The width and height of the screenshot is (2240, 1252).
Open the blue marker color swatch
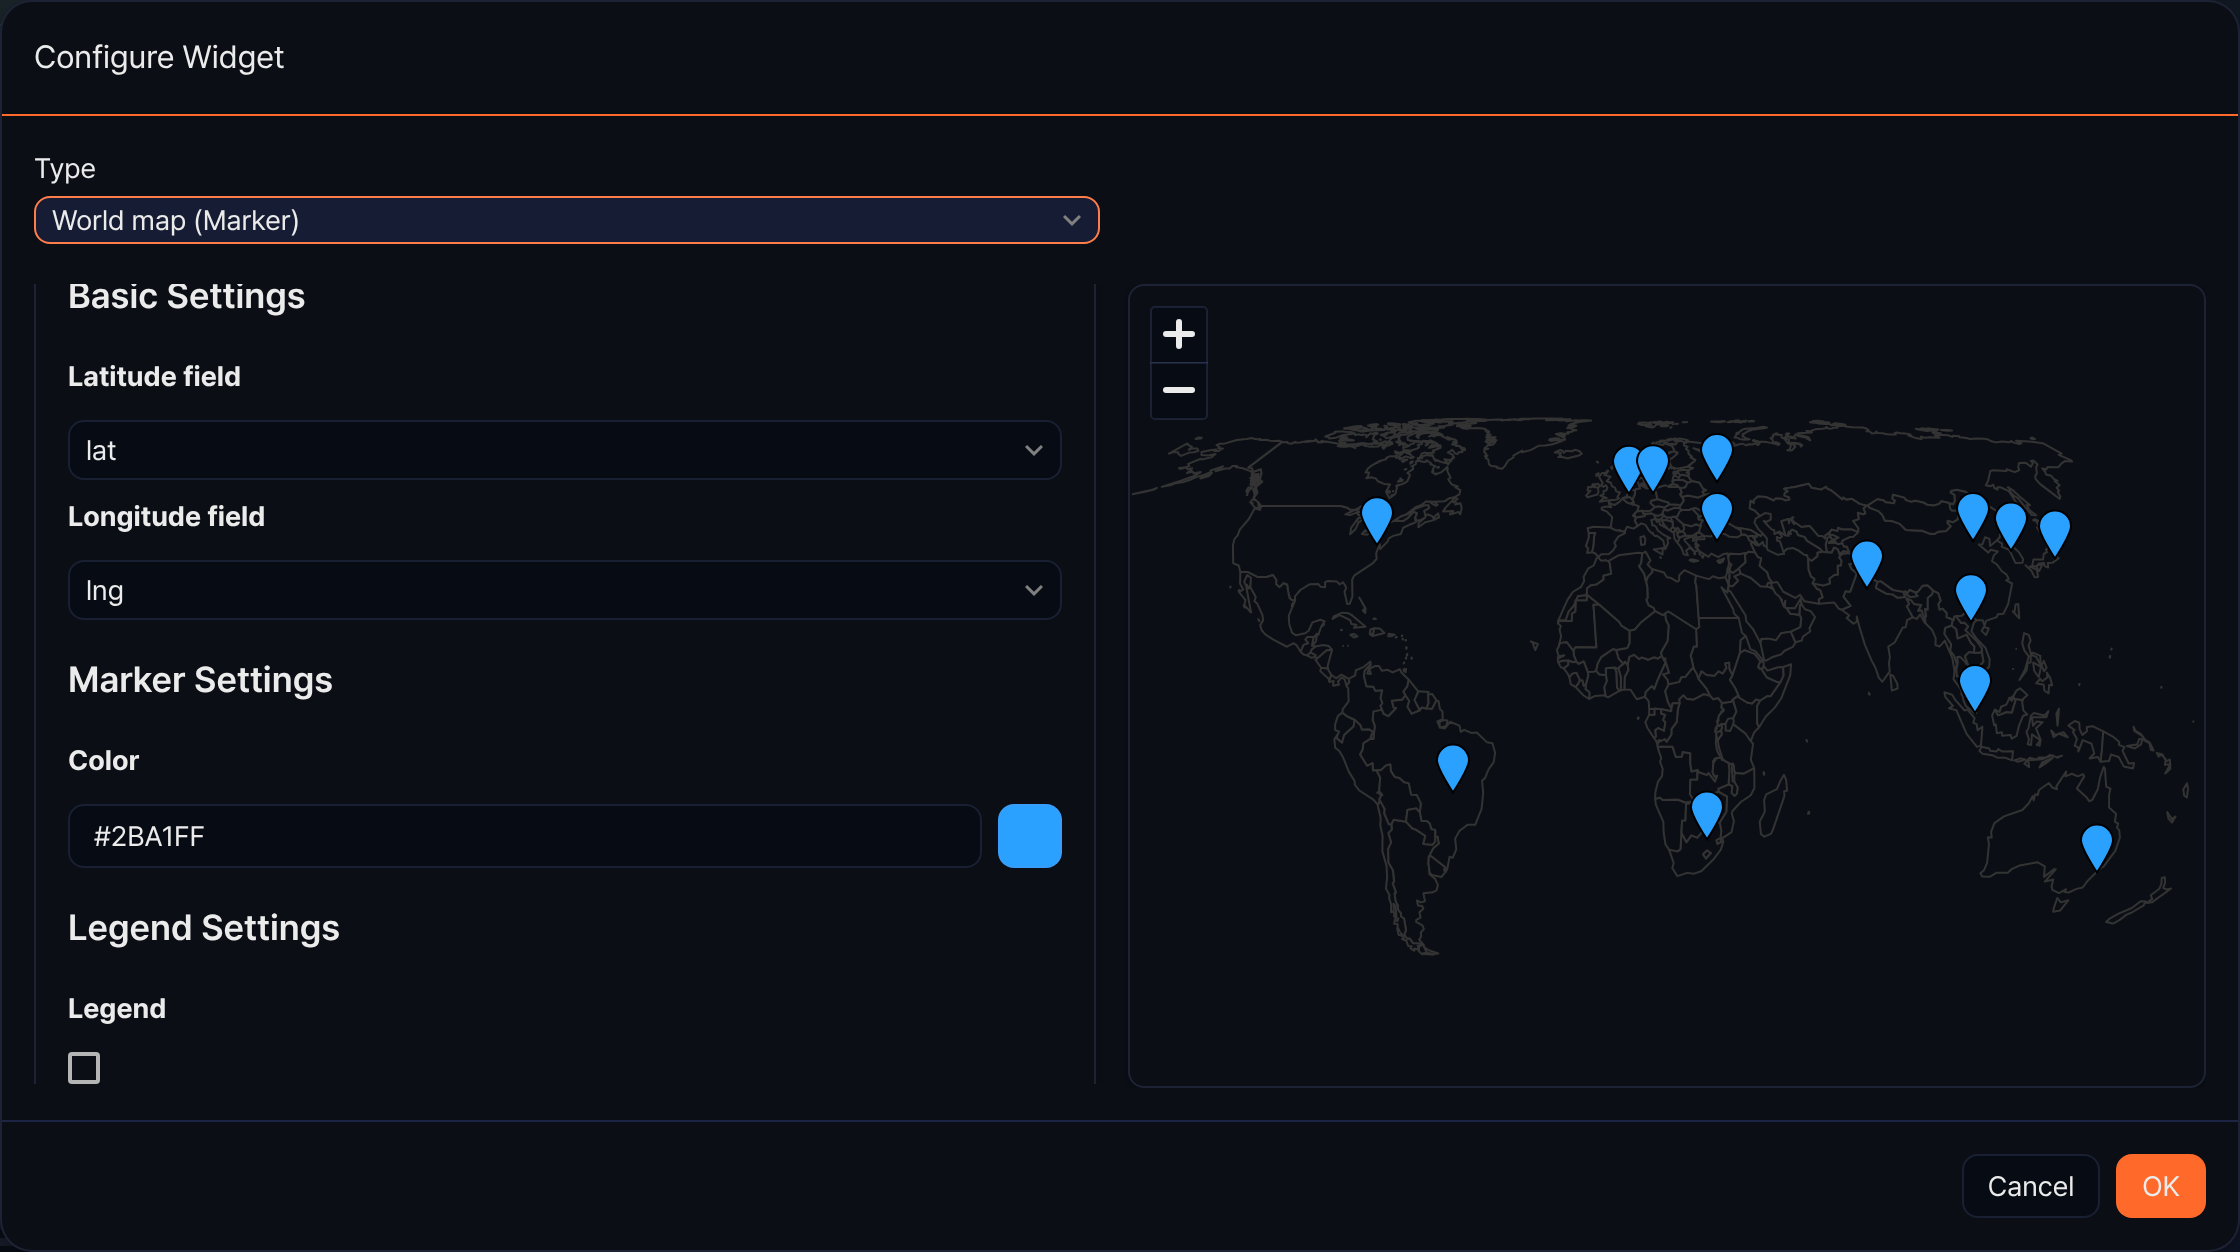tap(1029, 836)
